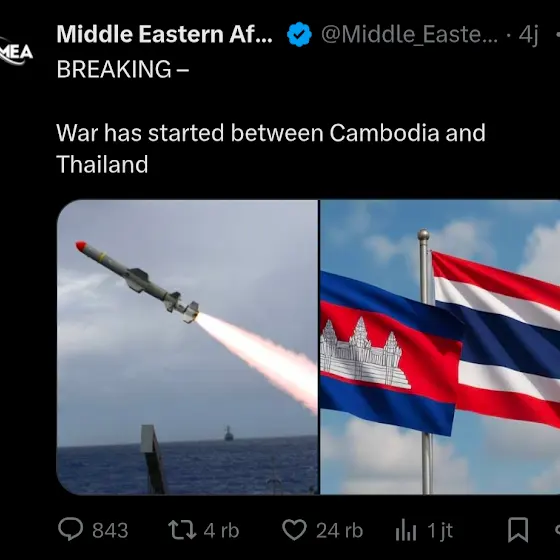560x560 pixels.
Task: Open the @Middle_Easte... handle link
Action: [409, 35]
